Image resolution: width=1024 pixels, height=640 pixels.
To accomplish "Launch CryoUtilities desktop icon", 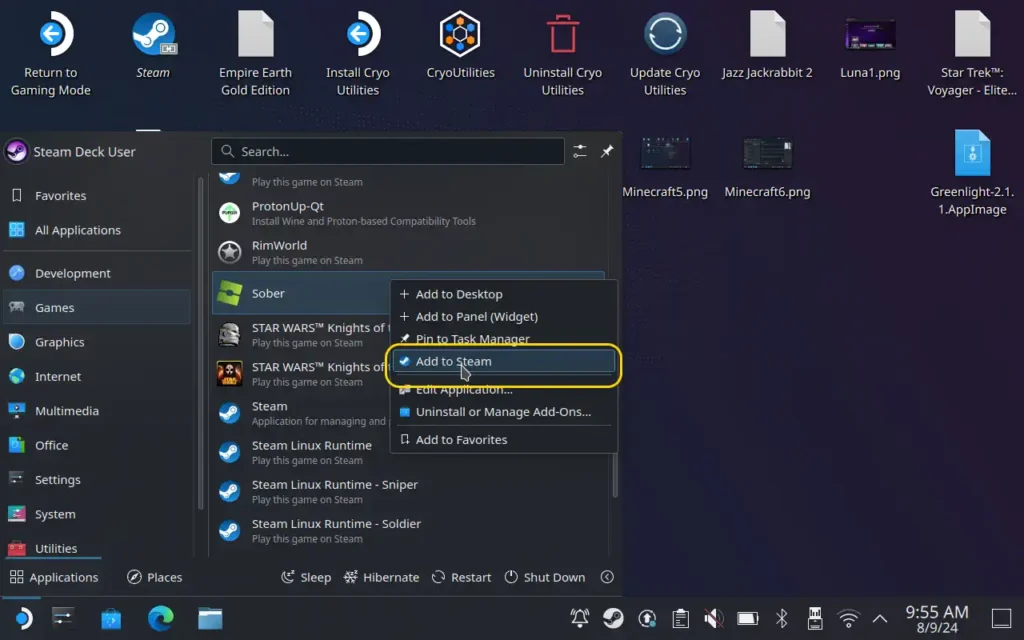I will tap(460, 44).
